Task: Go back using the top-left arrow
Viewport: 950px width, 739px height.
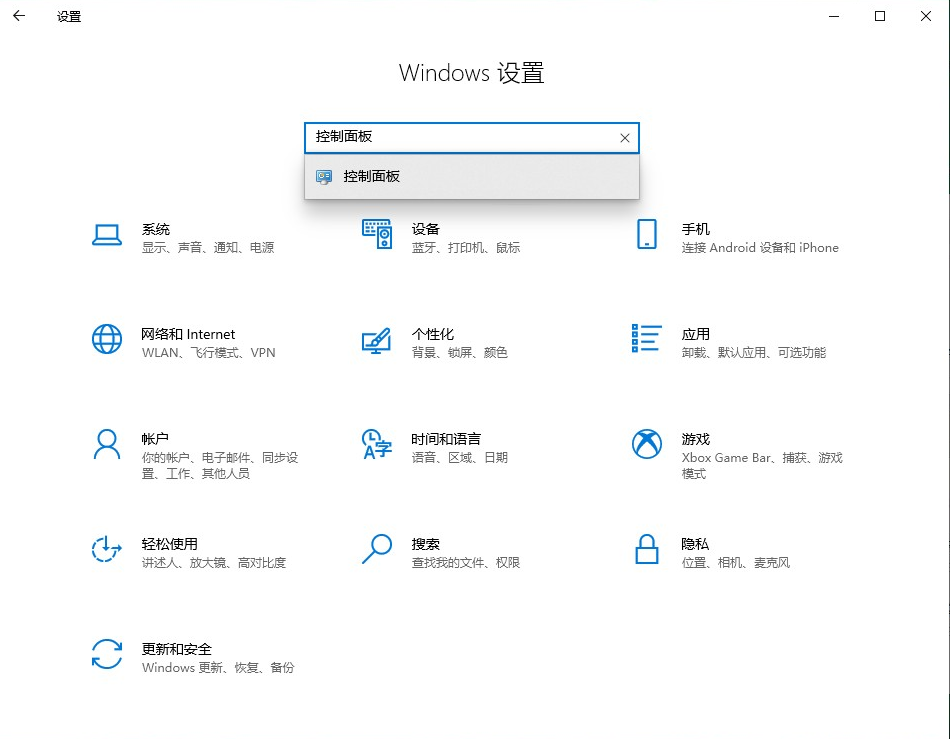Action: coord(19,16)
